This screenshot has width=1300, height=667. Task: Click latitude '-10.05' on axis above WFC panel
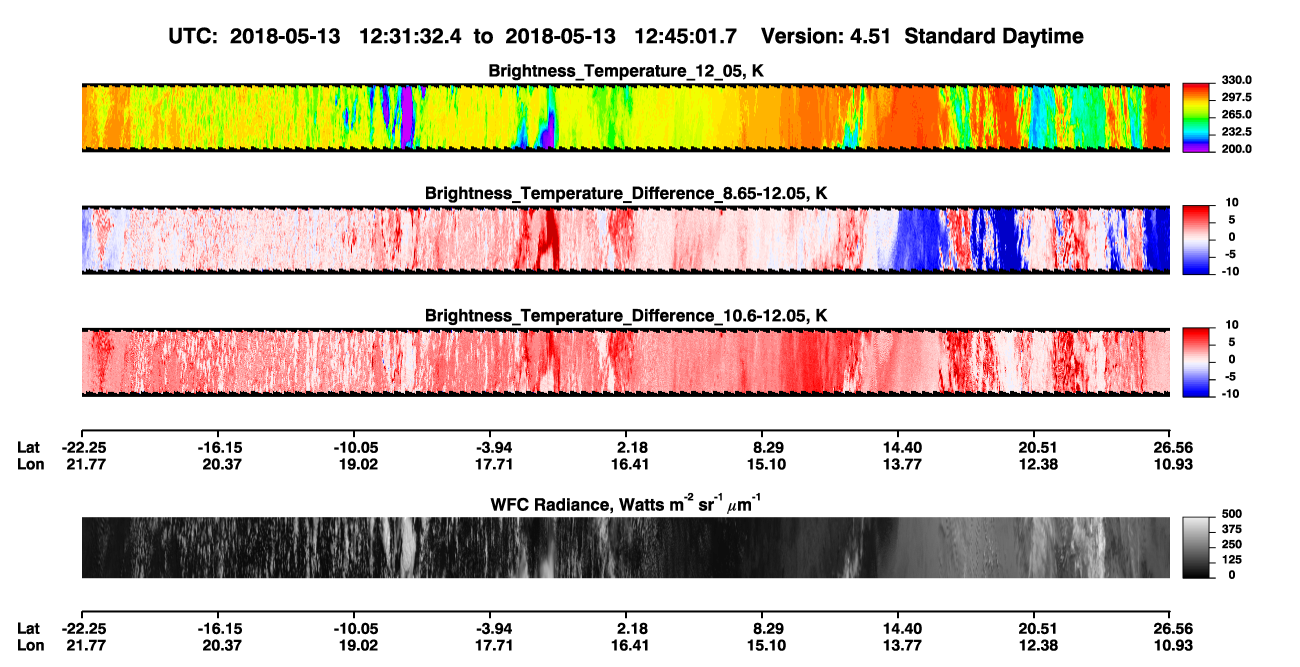pos(355,447)
